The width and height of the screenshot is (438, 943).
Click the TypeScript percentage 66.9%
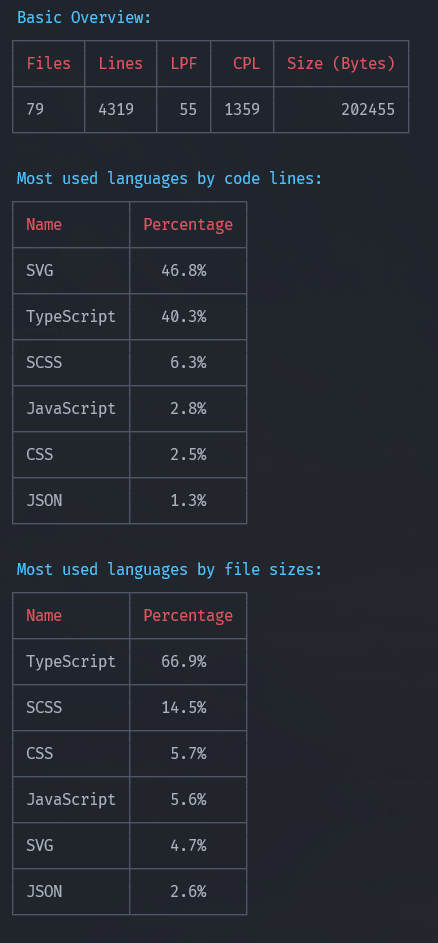(184, 661)
